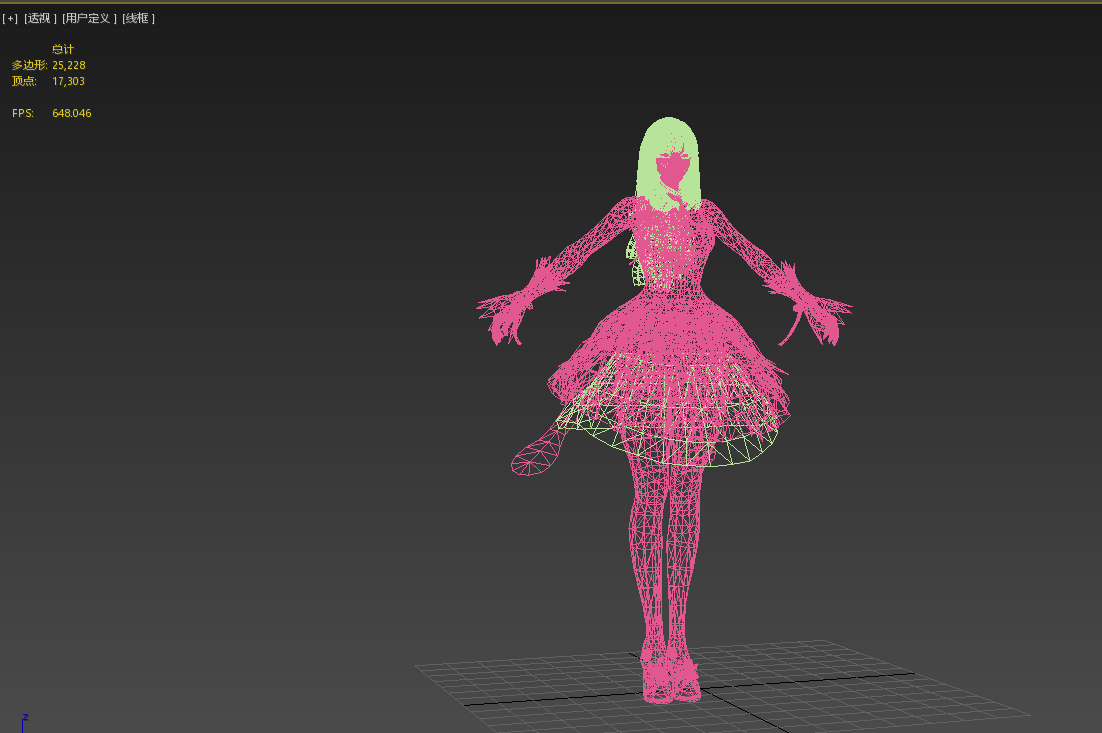This screenshot has width=1102, height=733.
Task: Select the green petticoat wireframe hem
Action: pyautogui.click(x=700, y=455)
